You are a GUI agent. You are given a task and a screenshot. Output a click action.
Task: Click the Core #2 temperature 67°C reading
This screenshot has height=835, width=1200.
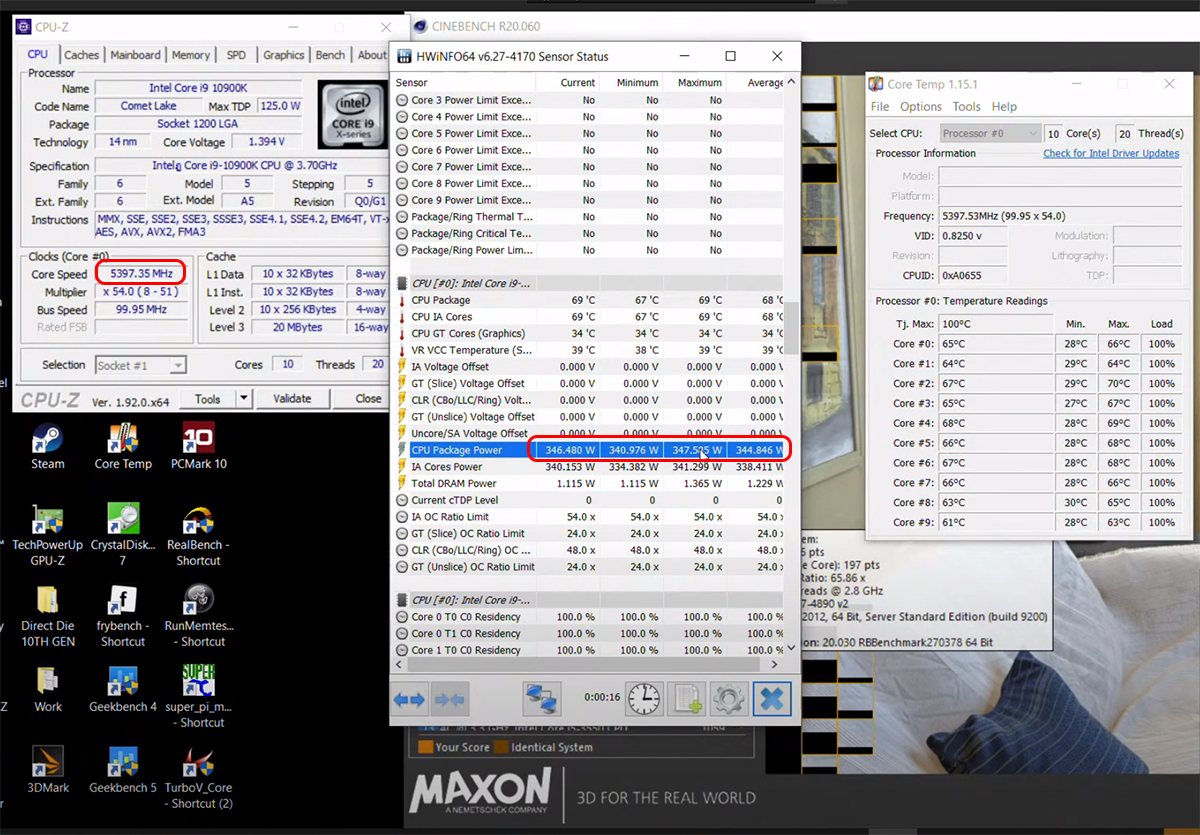[x=995, y=383]
